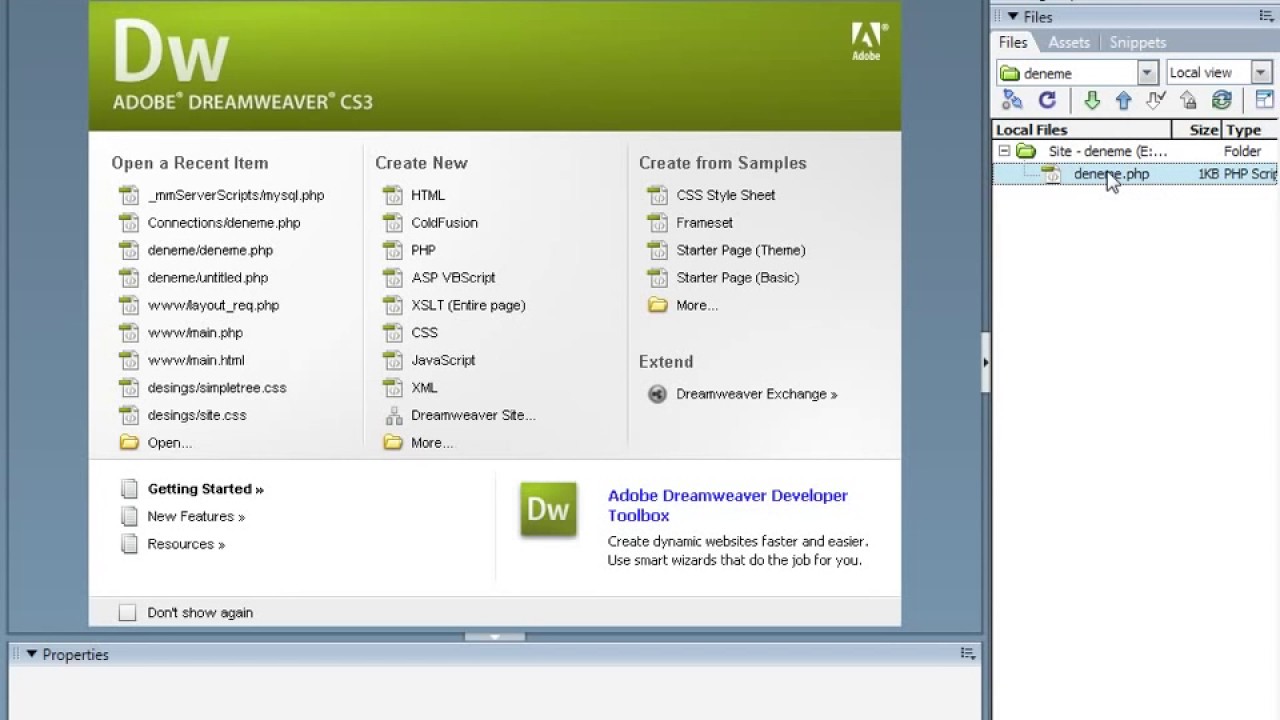Screen dimensions: 1280x720
Task: Click the folder icon beside Create from Samples More
Action: (x=657, y=305)
